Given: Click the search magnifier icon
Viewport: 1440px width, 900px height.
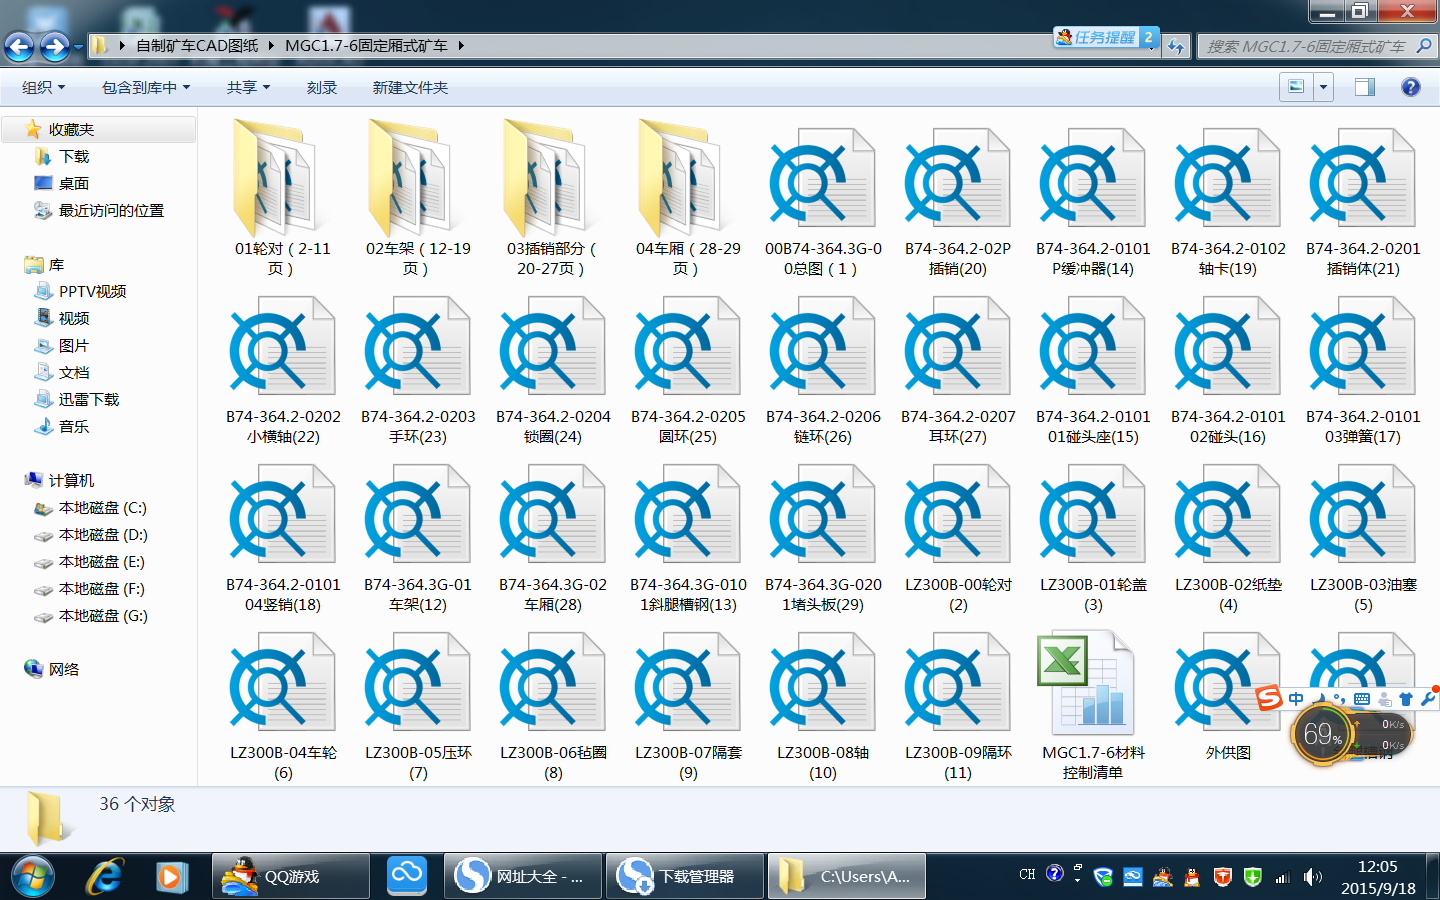Looking at the screenshot, I should click(1424, 46).
